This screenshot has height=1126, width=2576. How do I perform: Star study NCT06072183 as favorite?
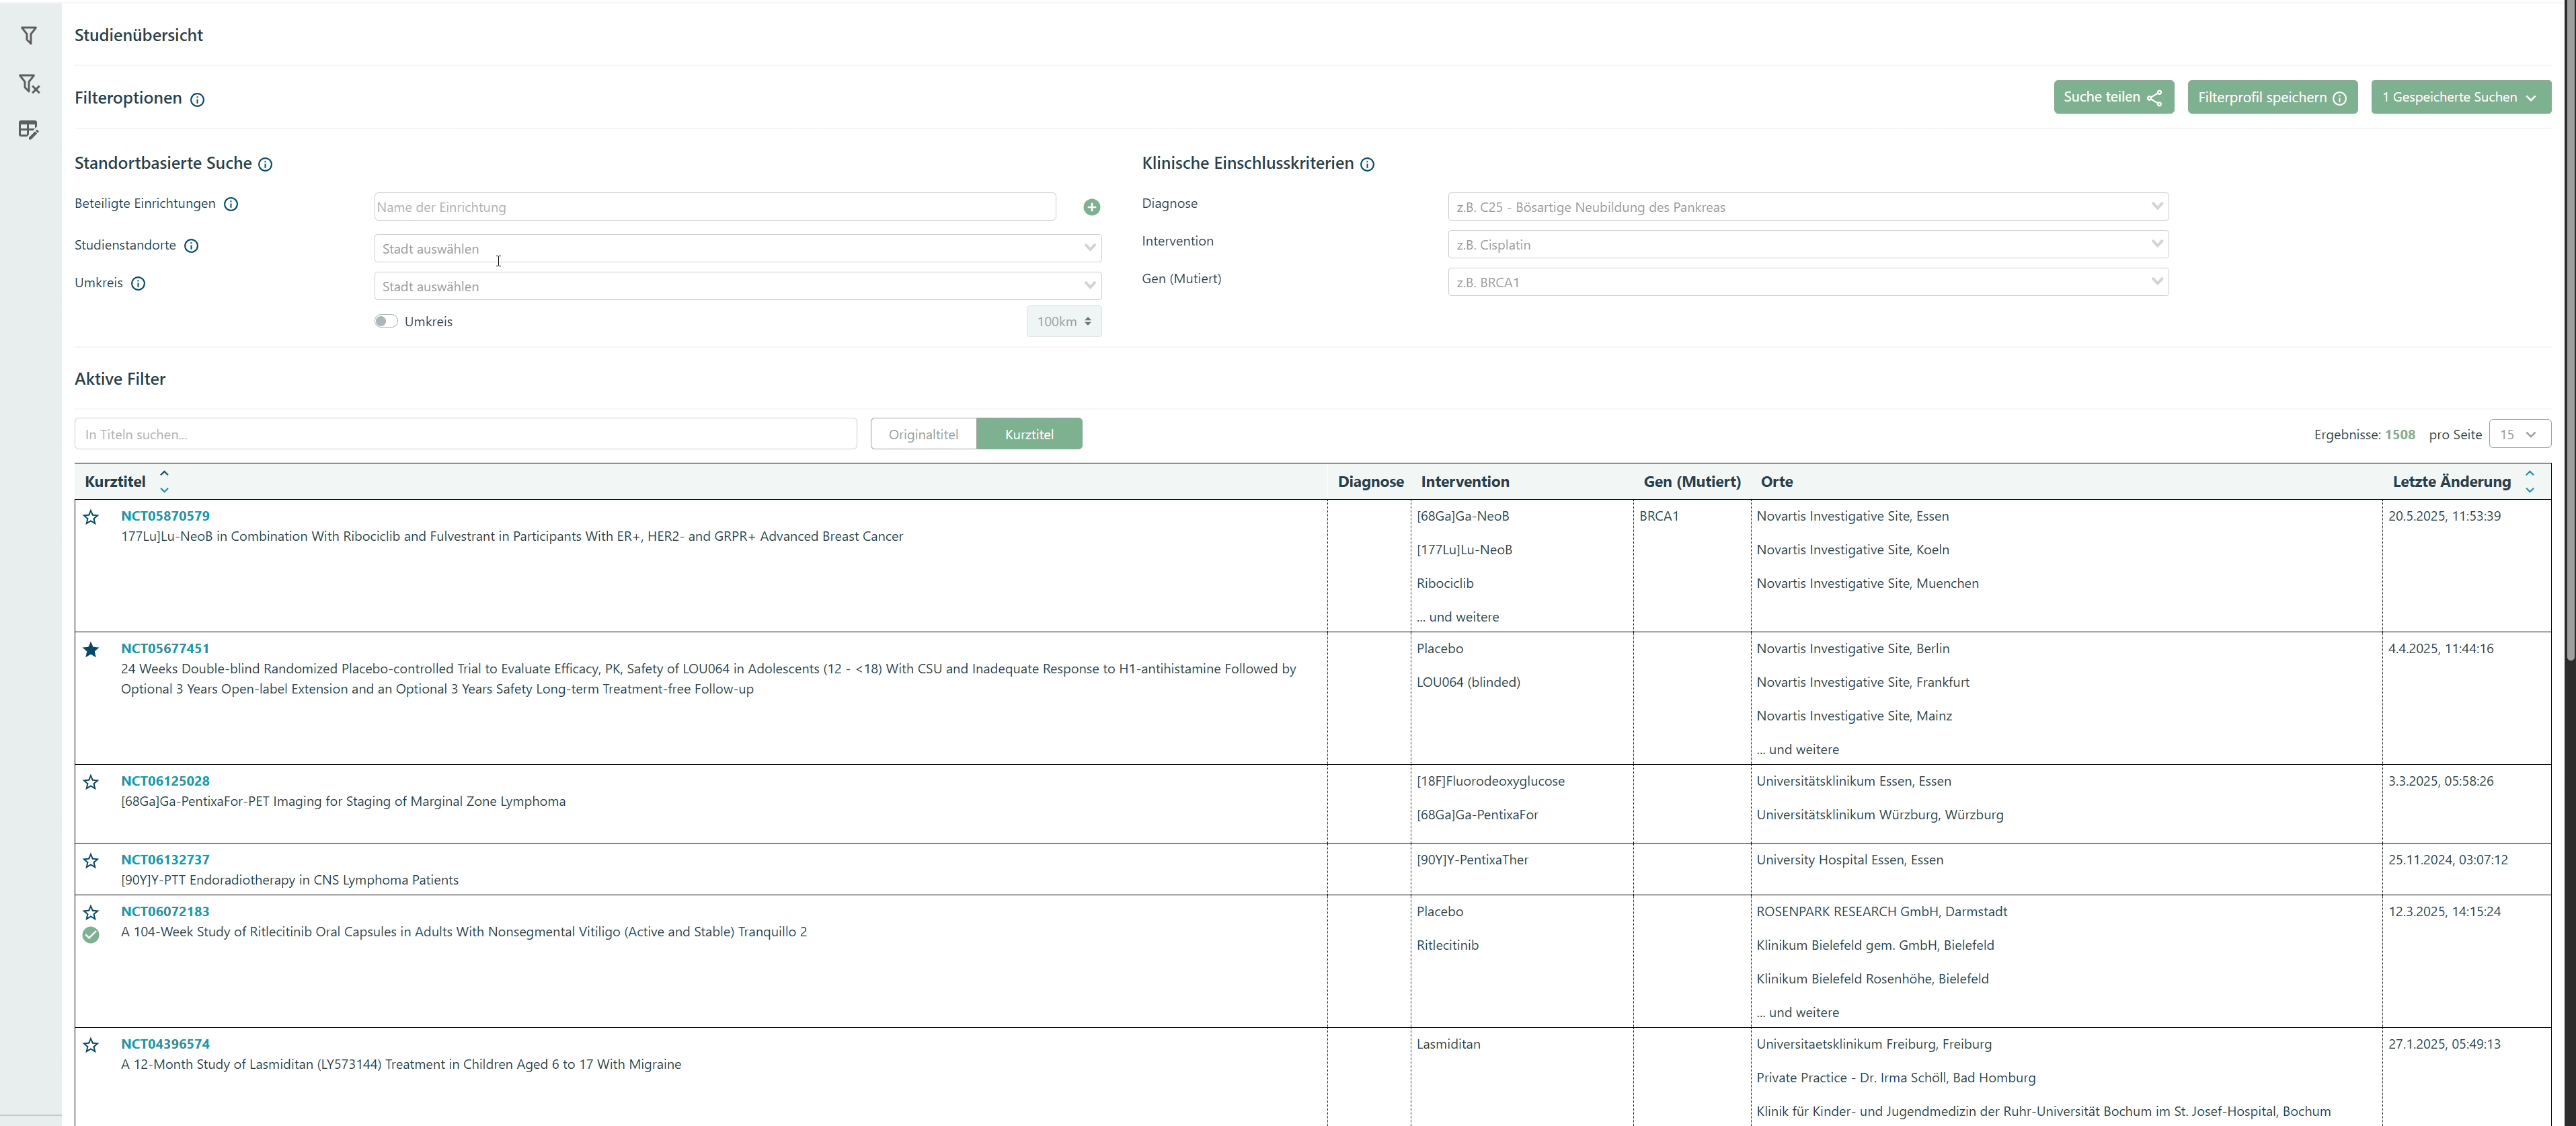pyautogui.click(x=91, y=913)
